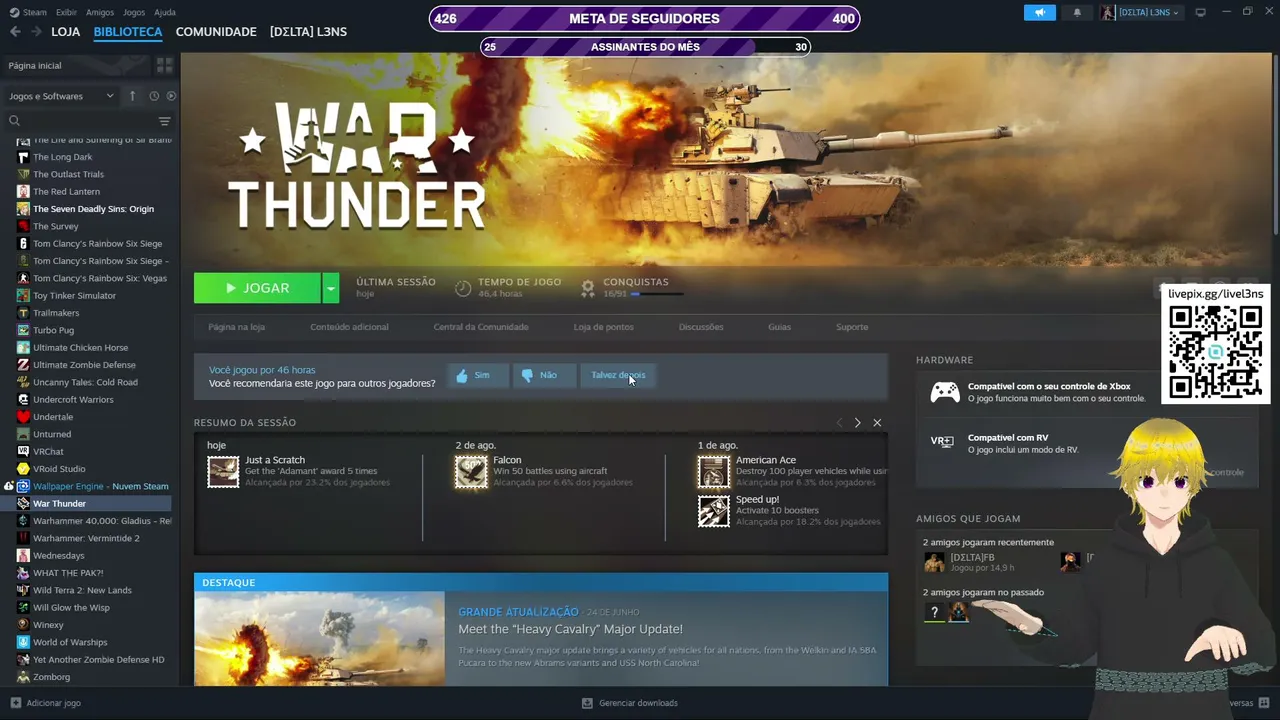Image resolution: width=1280 pixels, height=720 pixels.
Task: Click the Steam logo menu
Action: point(29,12)
